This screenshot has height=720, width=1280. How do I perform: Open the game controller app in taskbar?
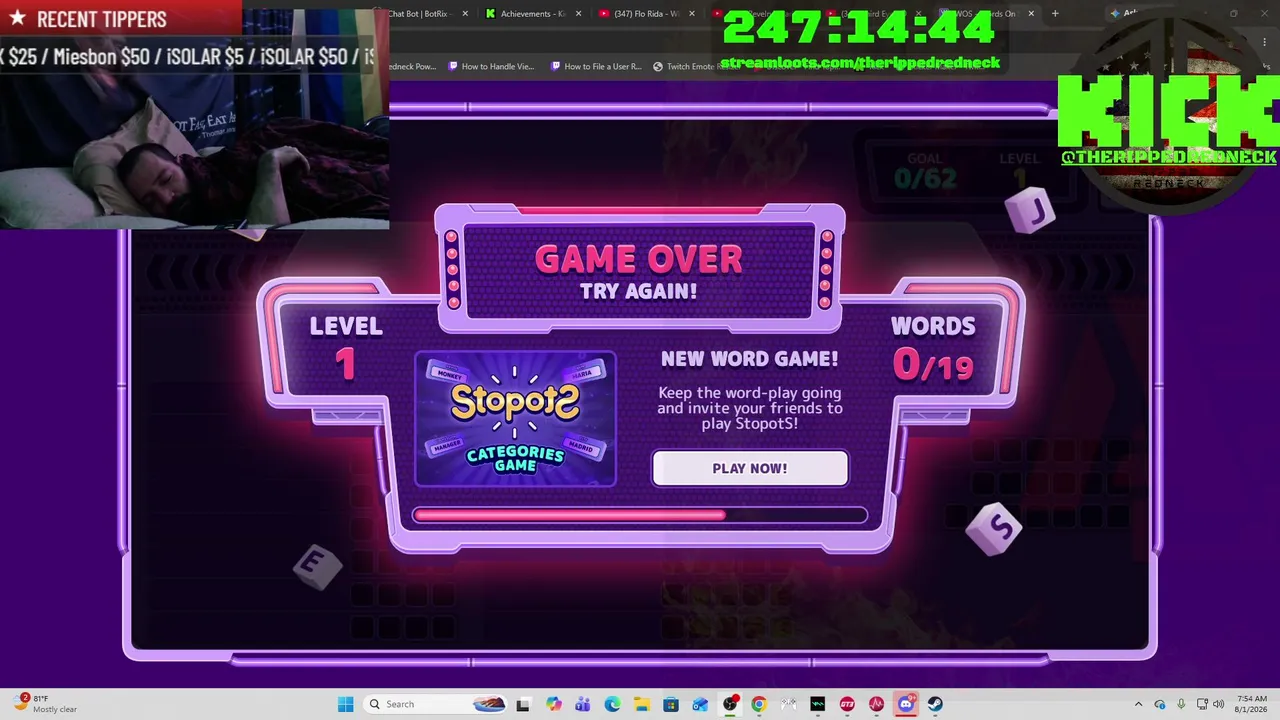[788, 704]
